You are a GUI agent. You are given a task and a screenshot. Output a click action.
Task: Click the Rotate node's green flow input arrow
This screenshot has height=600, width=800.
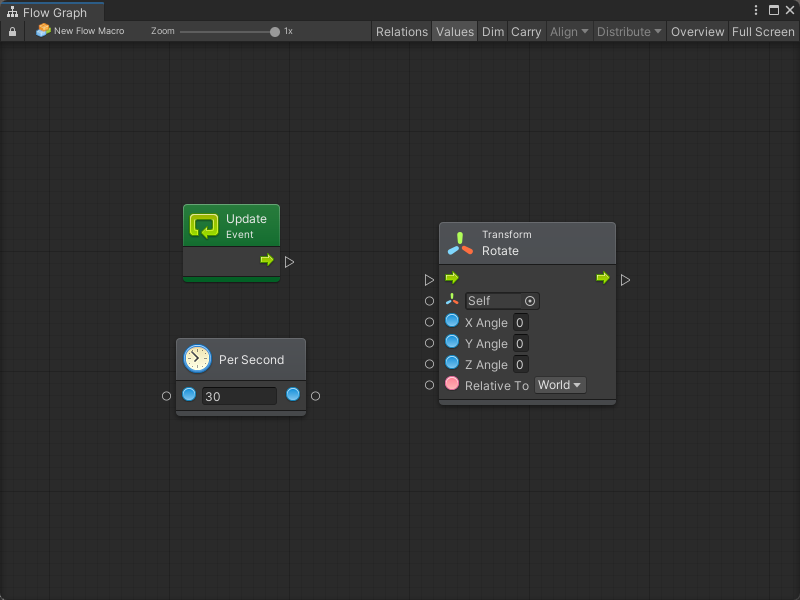[452, 278]
